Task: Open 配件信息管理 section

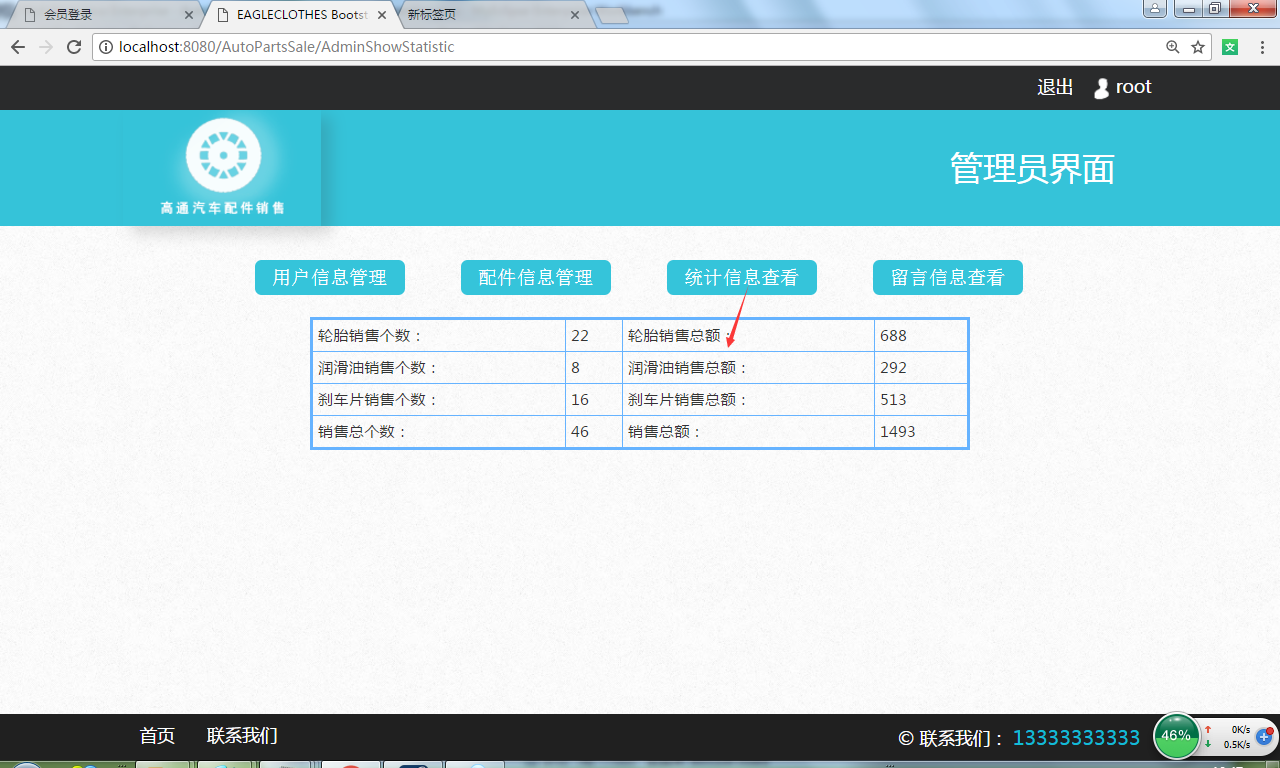Action: pos(536,277)
